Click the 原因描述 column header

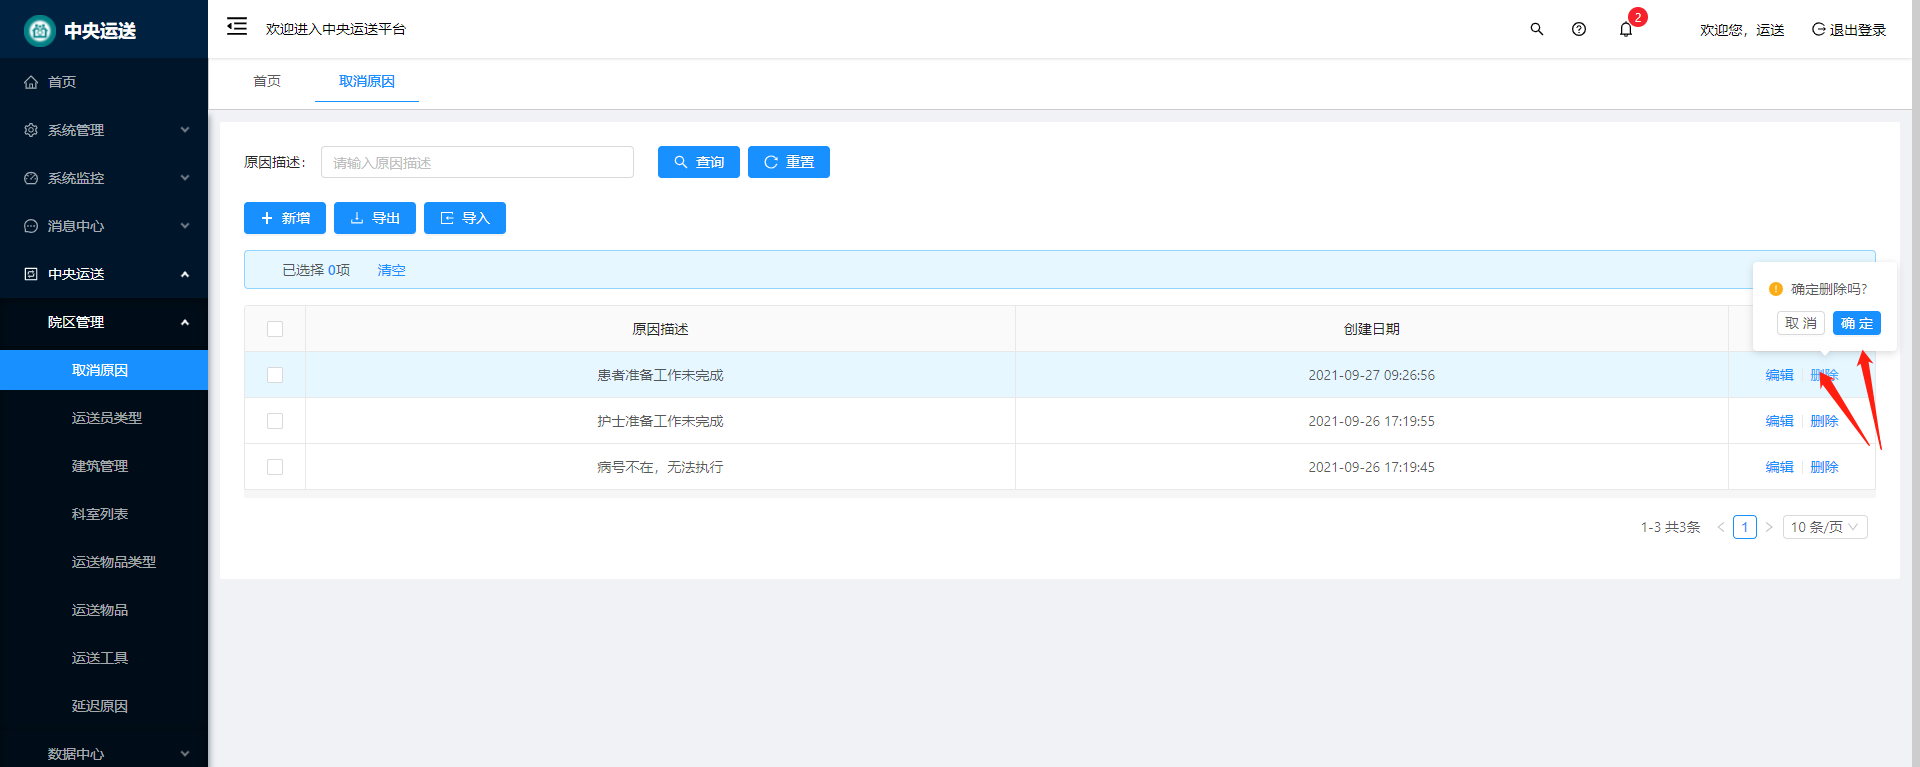tap(660, 329)
